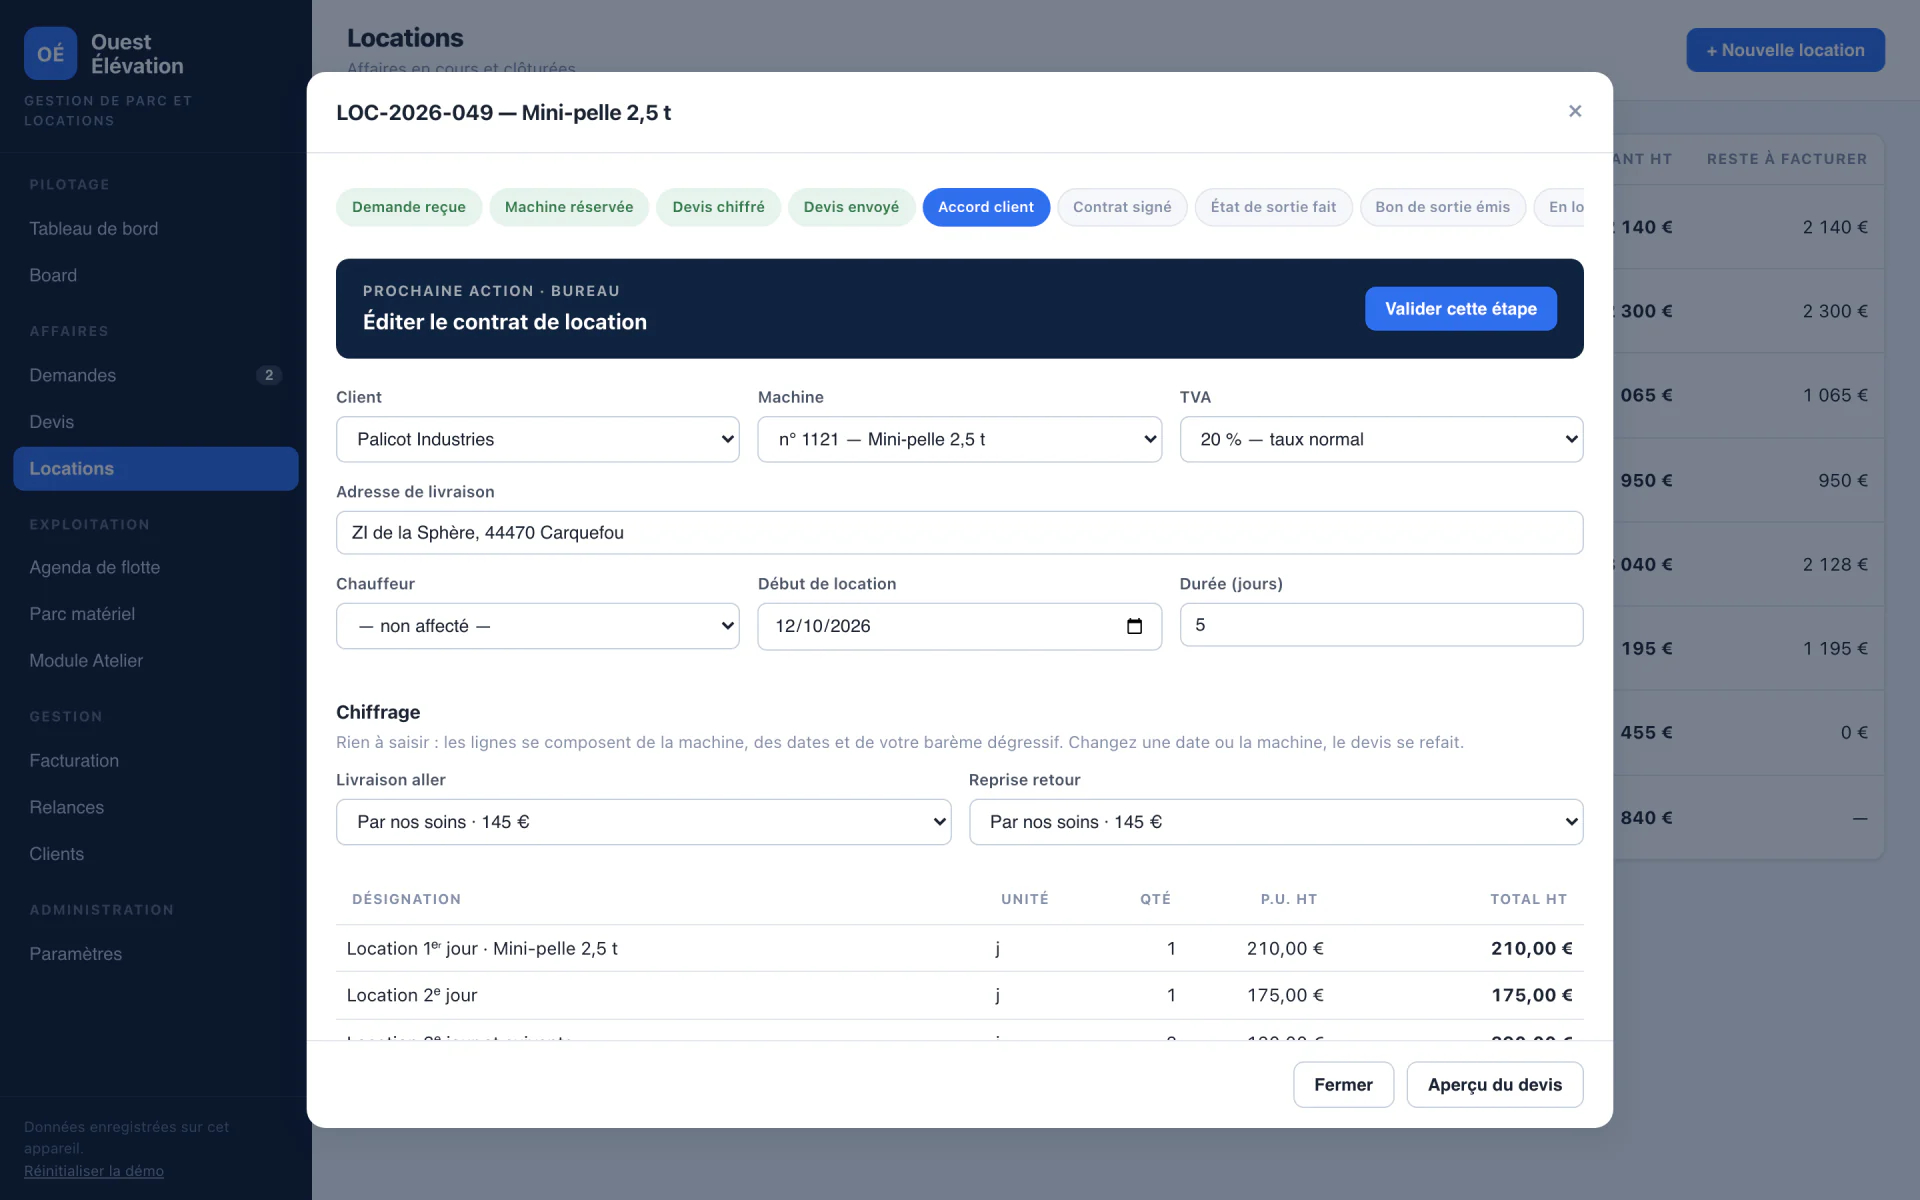Open Relances in the sidebar

(x=155, y=807)
